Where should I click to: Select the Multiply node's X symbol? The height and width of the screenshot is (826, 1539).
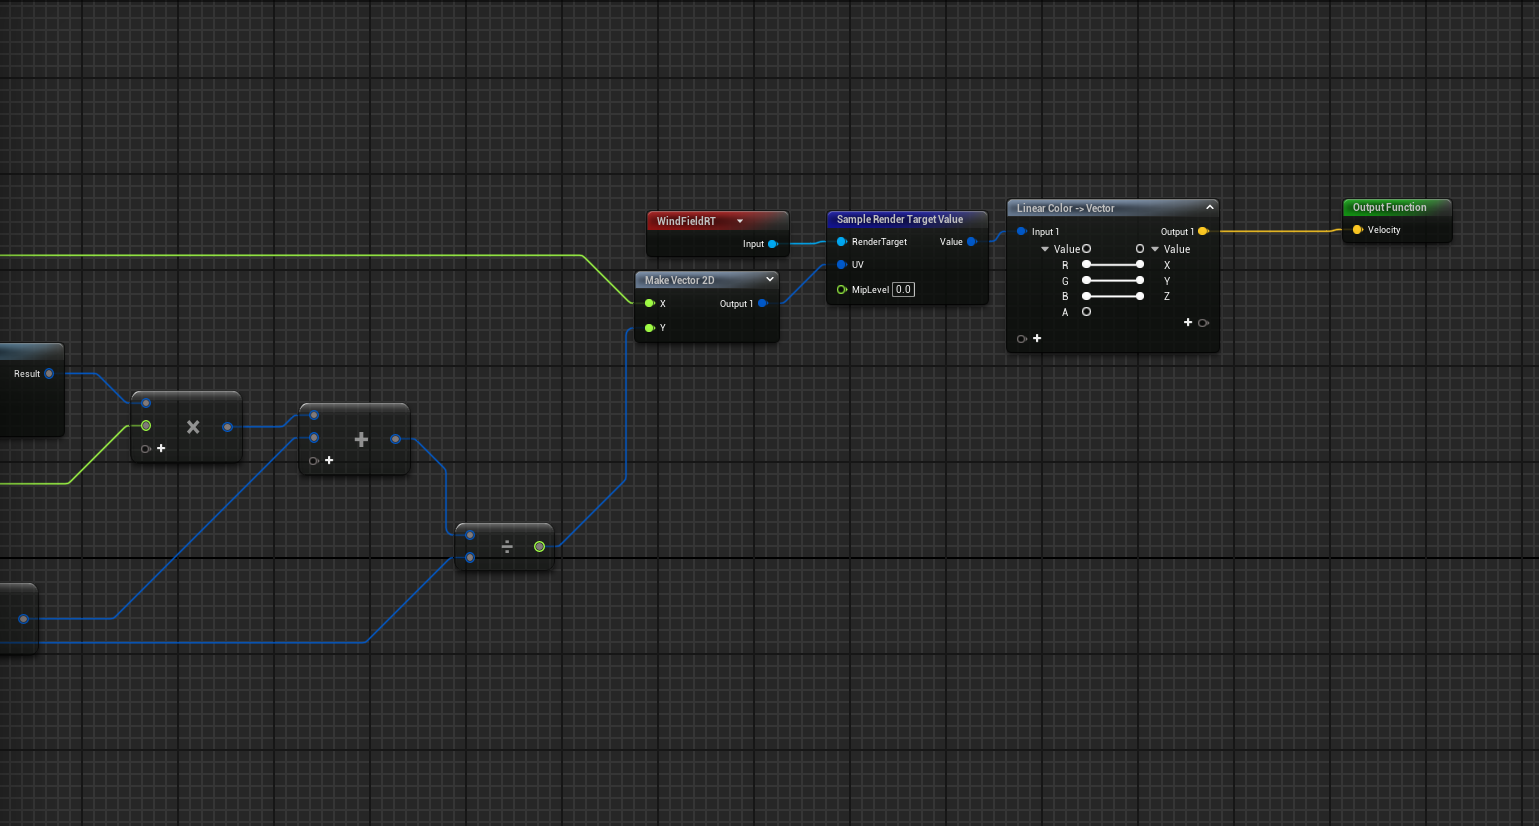[x=193, y=427]
